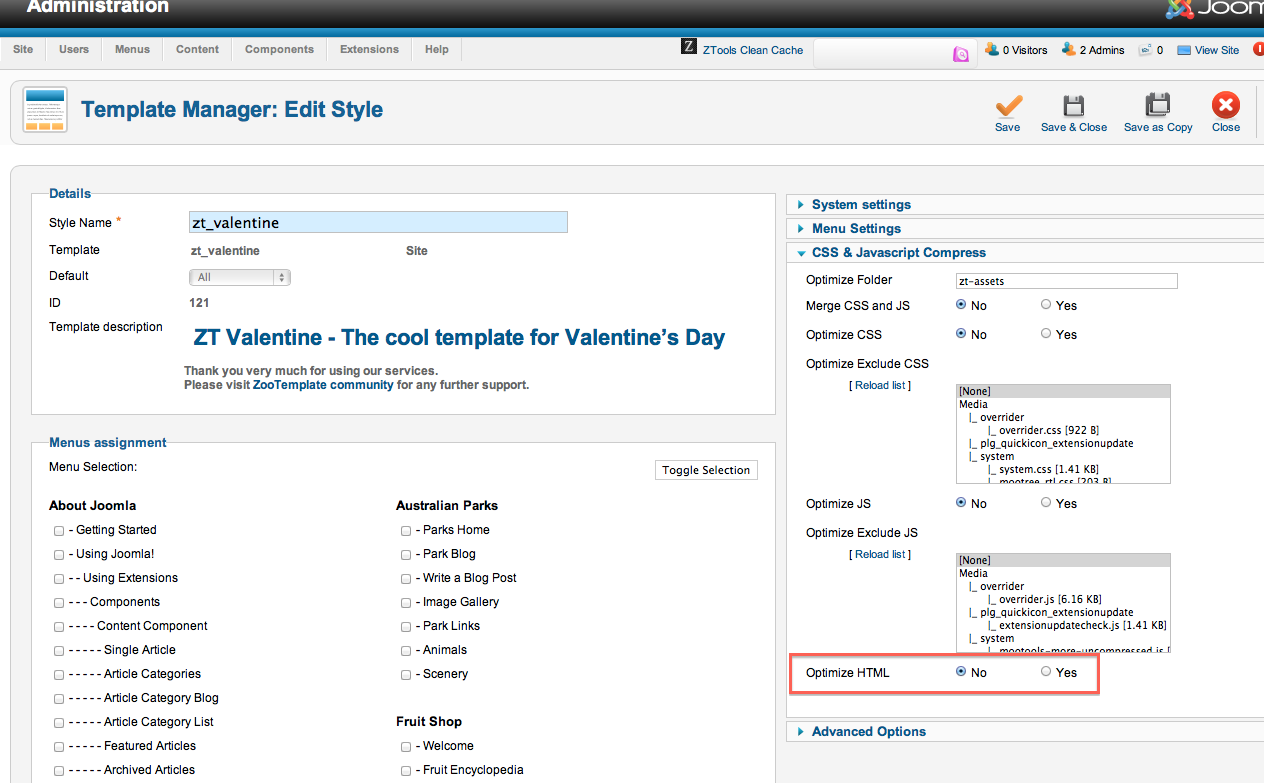Click the red Close toolbar icon
Viewport: 1264px width, 783px height.
click(1225, 105)
